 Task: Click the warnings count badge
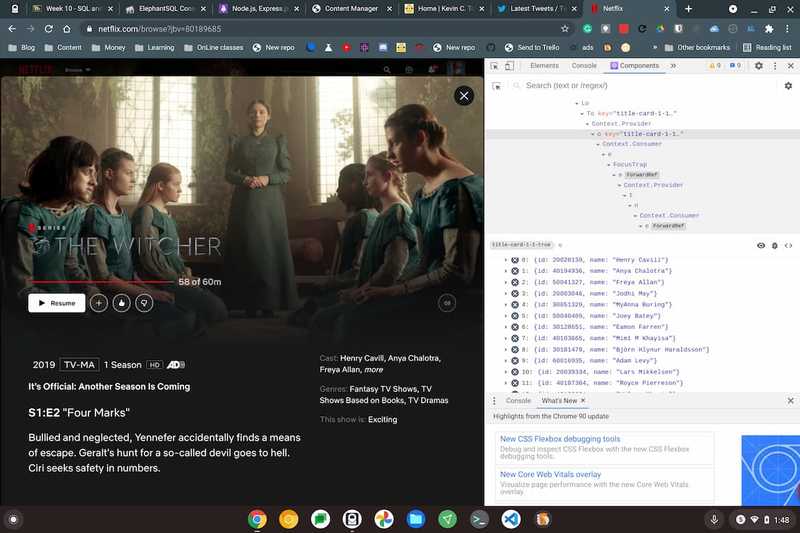click(x=715, y=66)
